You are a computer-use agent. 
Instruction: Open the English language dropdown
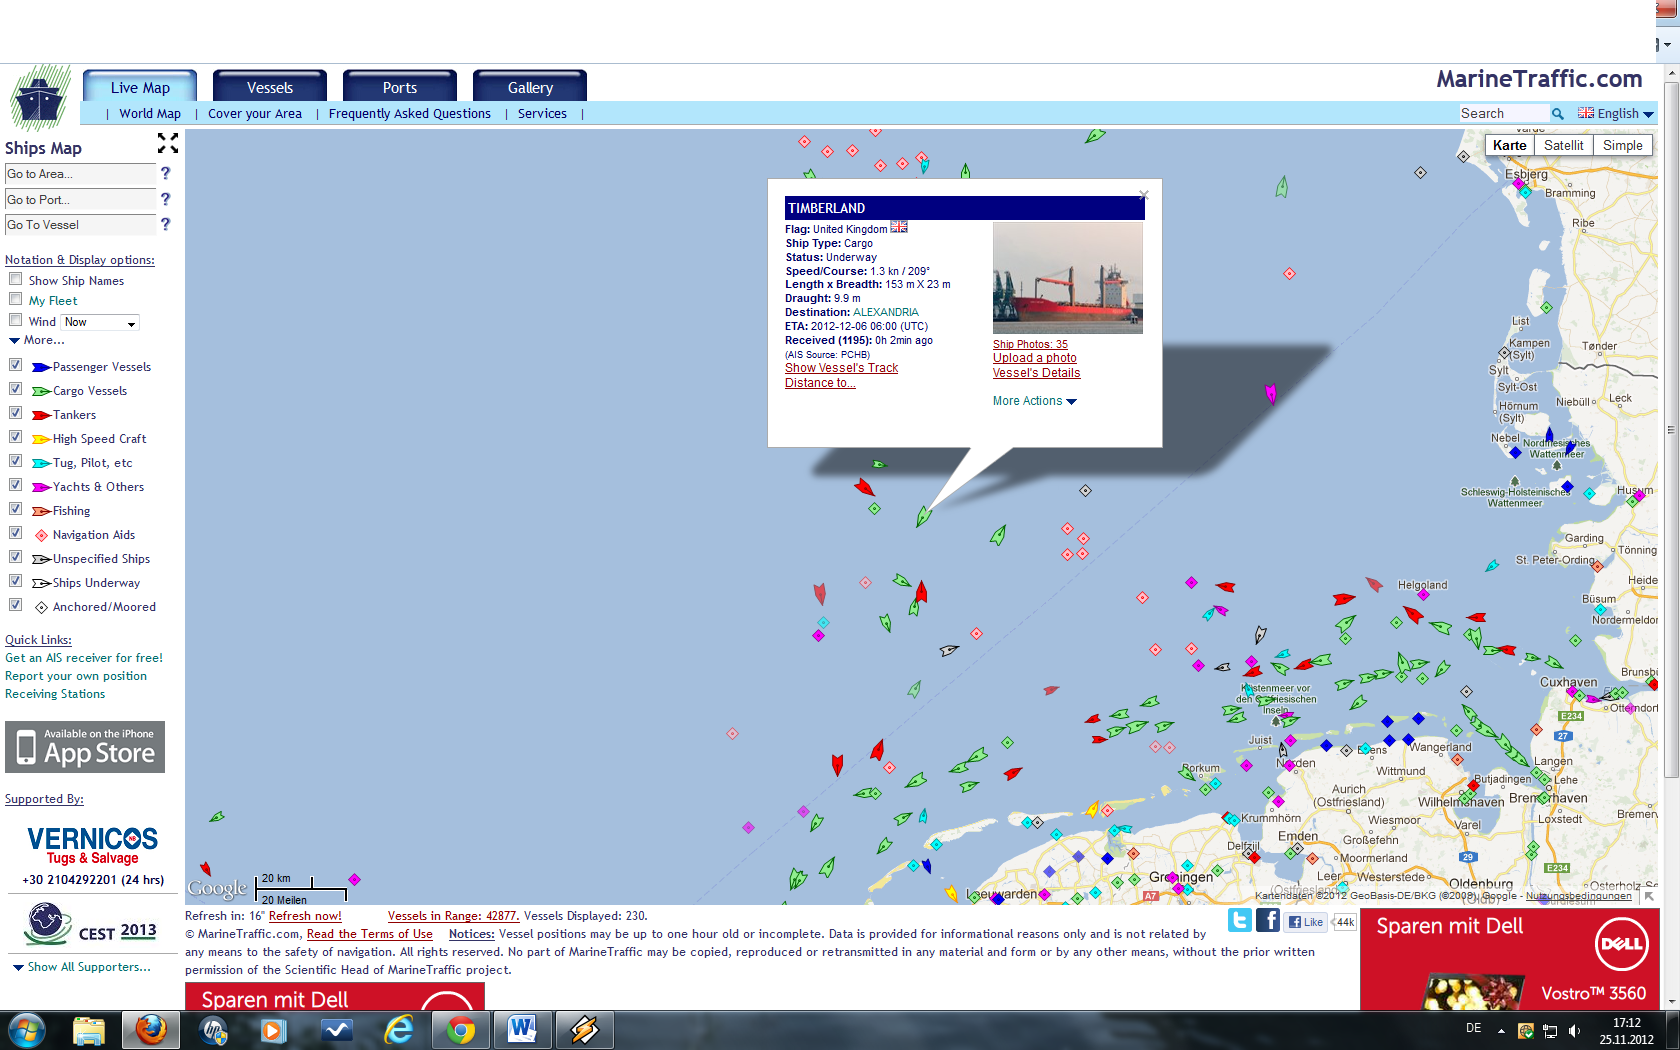pyautogui.click(x=1616, y=114)
